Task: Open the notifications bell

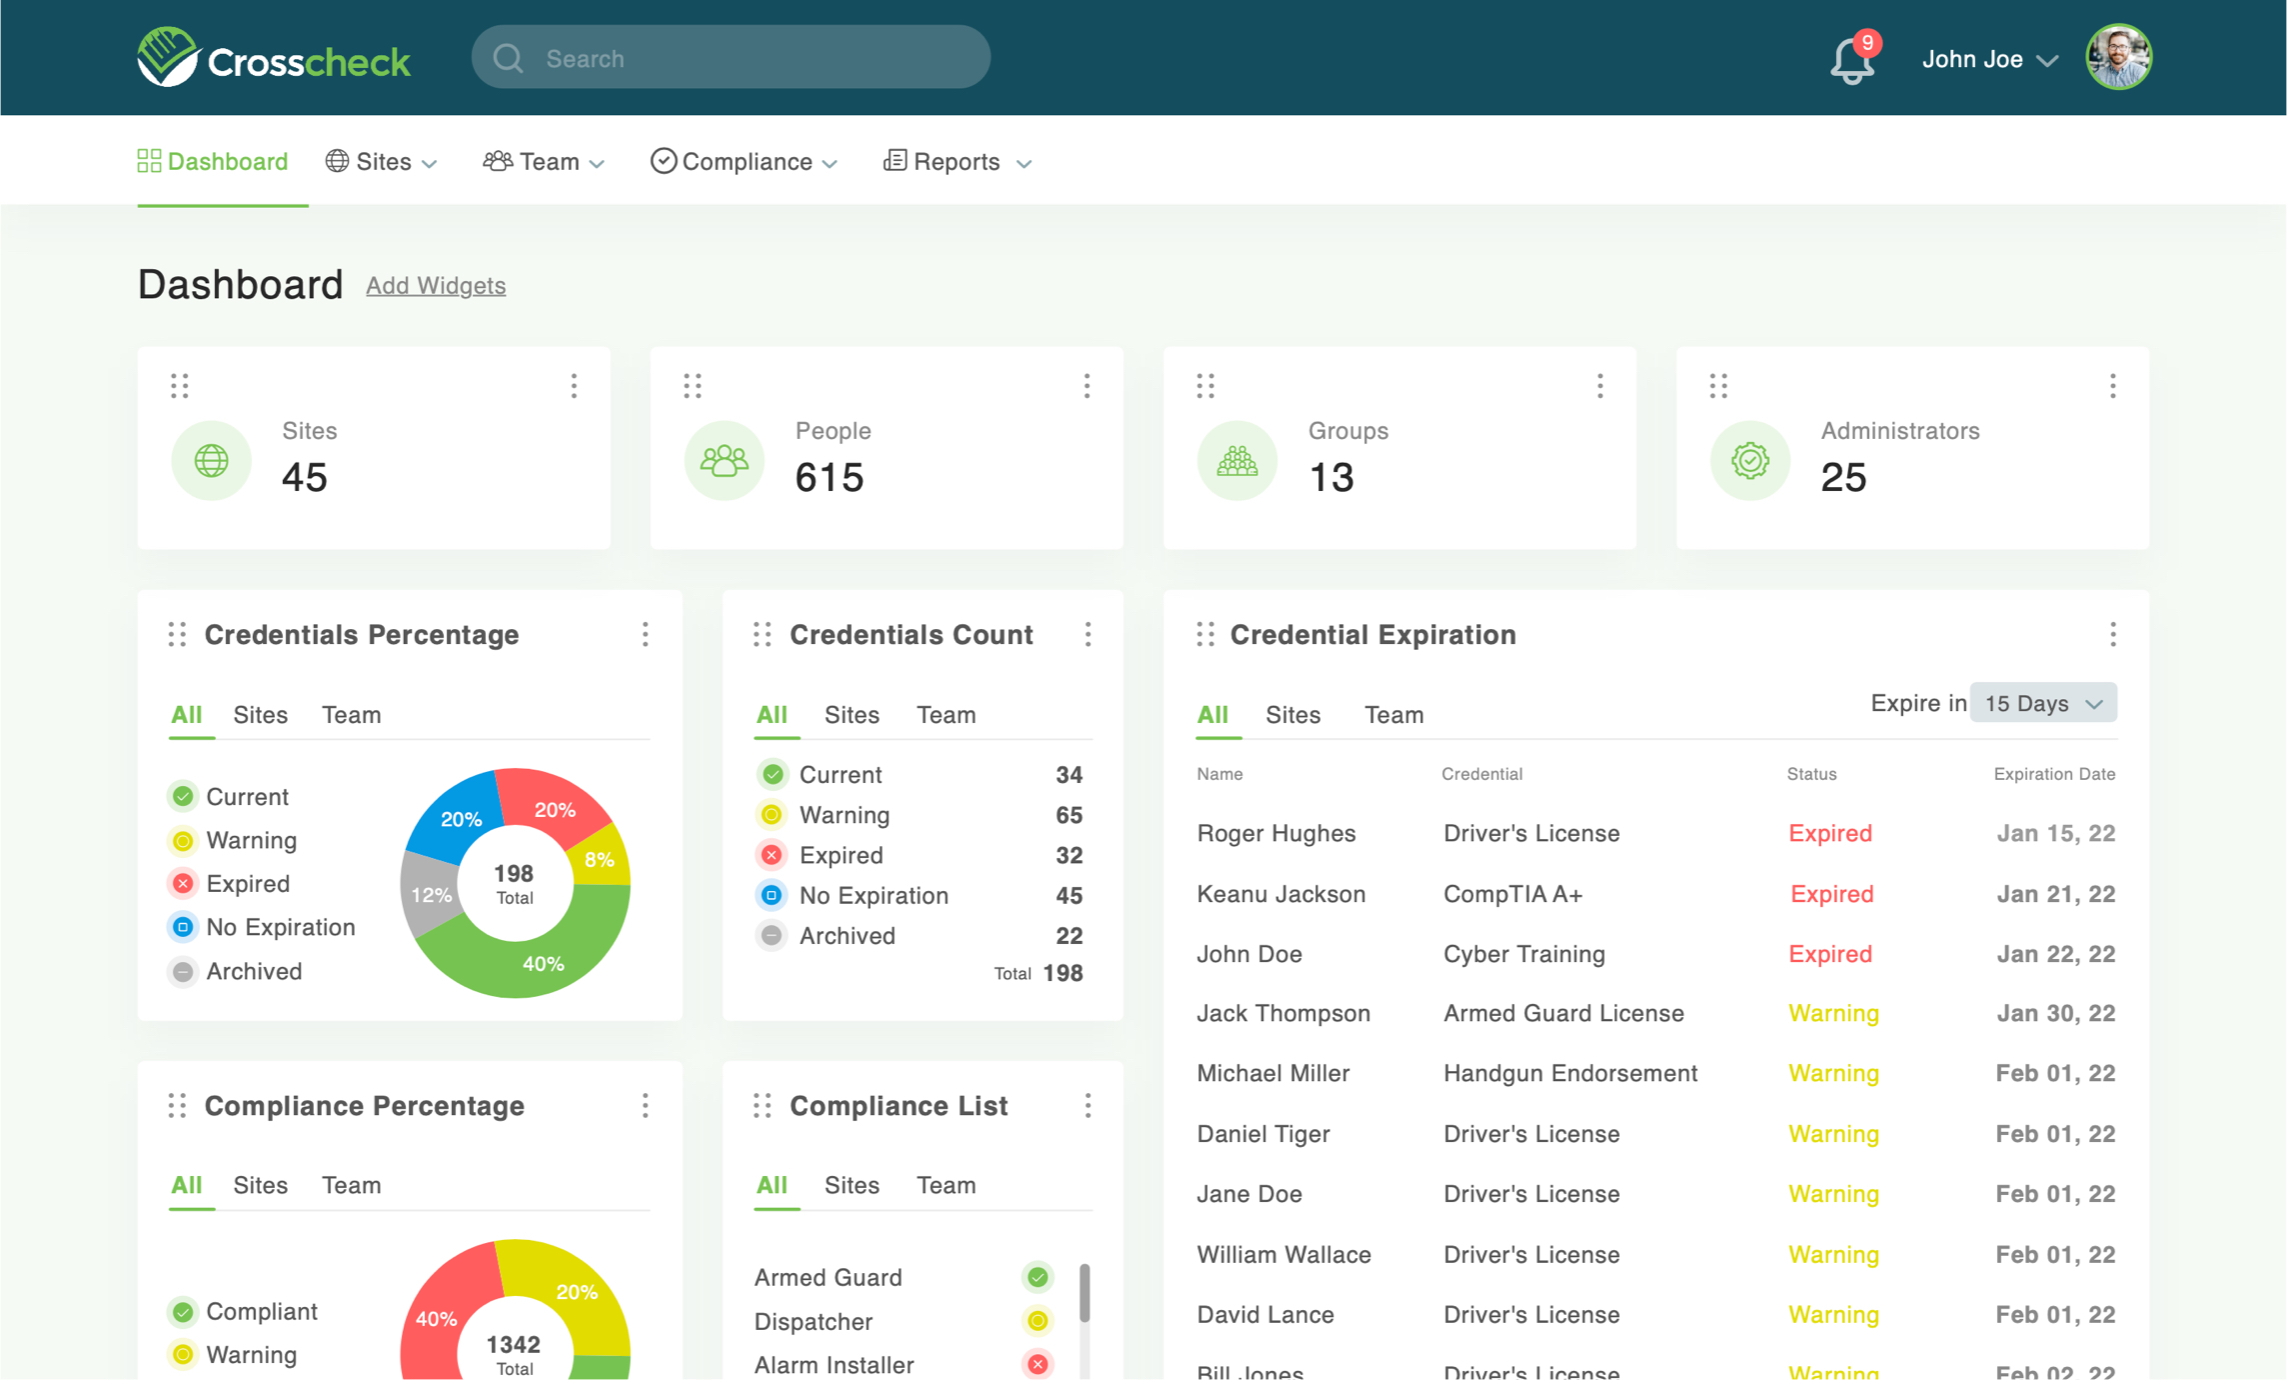Action: click(x=1851, y=60)
